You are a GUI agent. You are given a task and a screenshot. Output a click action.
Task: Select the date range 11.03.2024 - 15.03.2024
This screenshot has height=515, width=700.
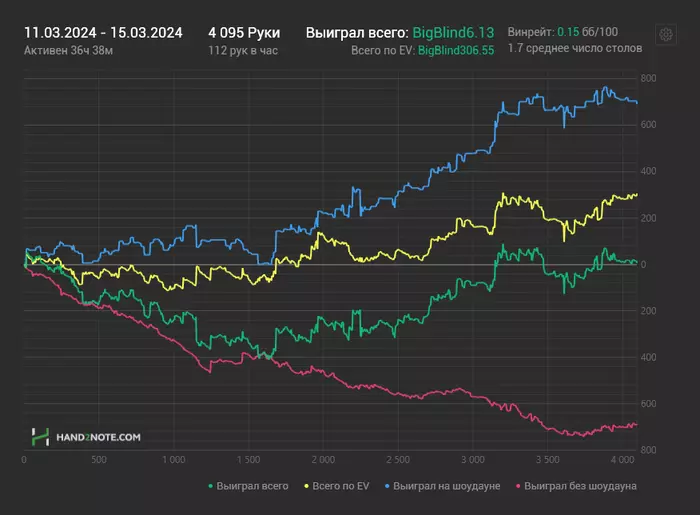point(103,32)
